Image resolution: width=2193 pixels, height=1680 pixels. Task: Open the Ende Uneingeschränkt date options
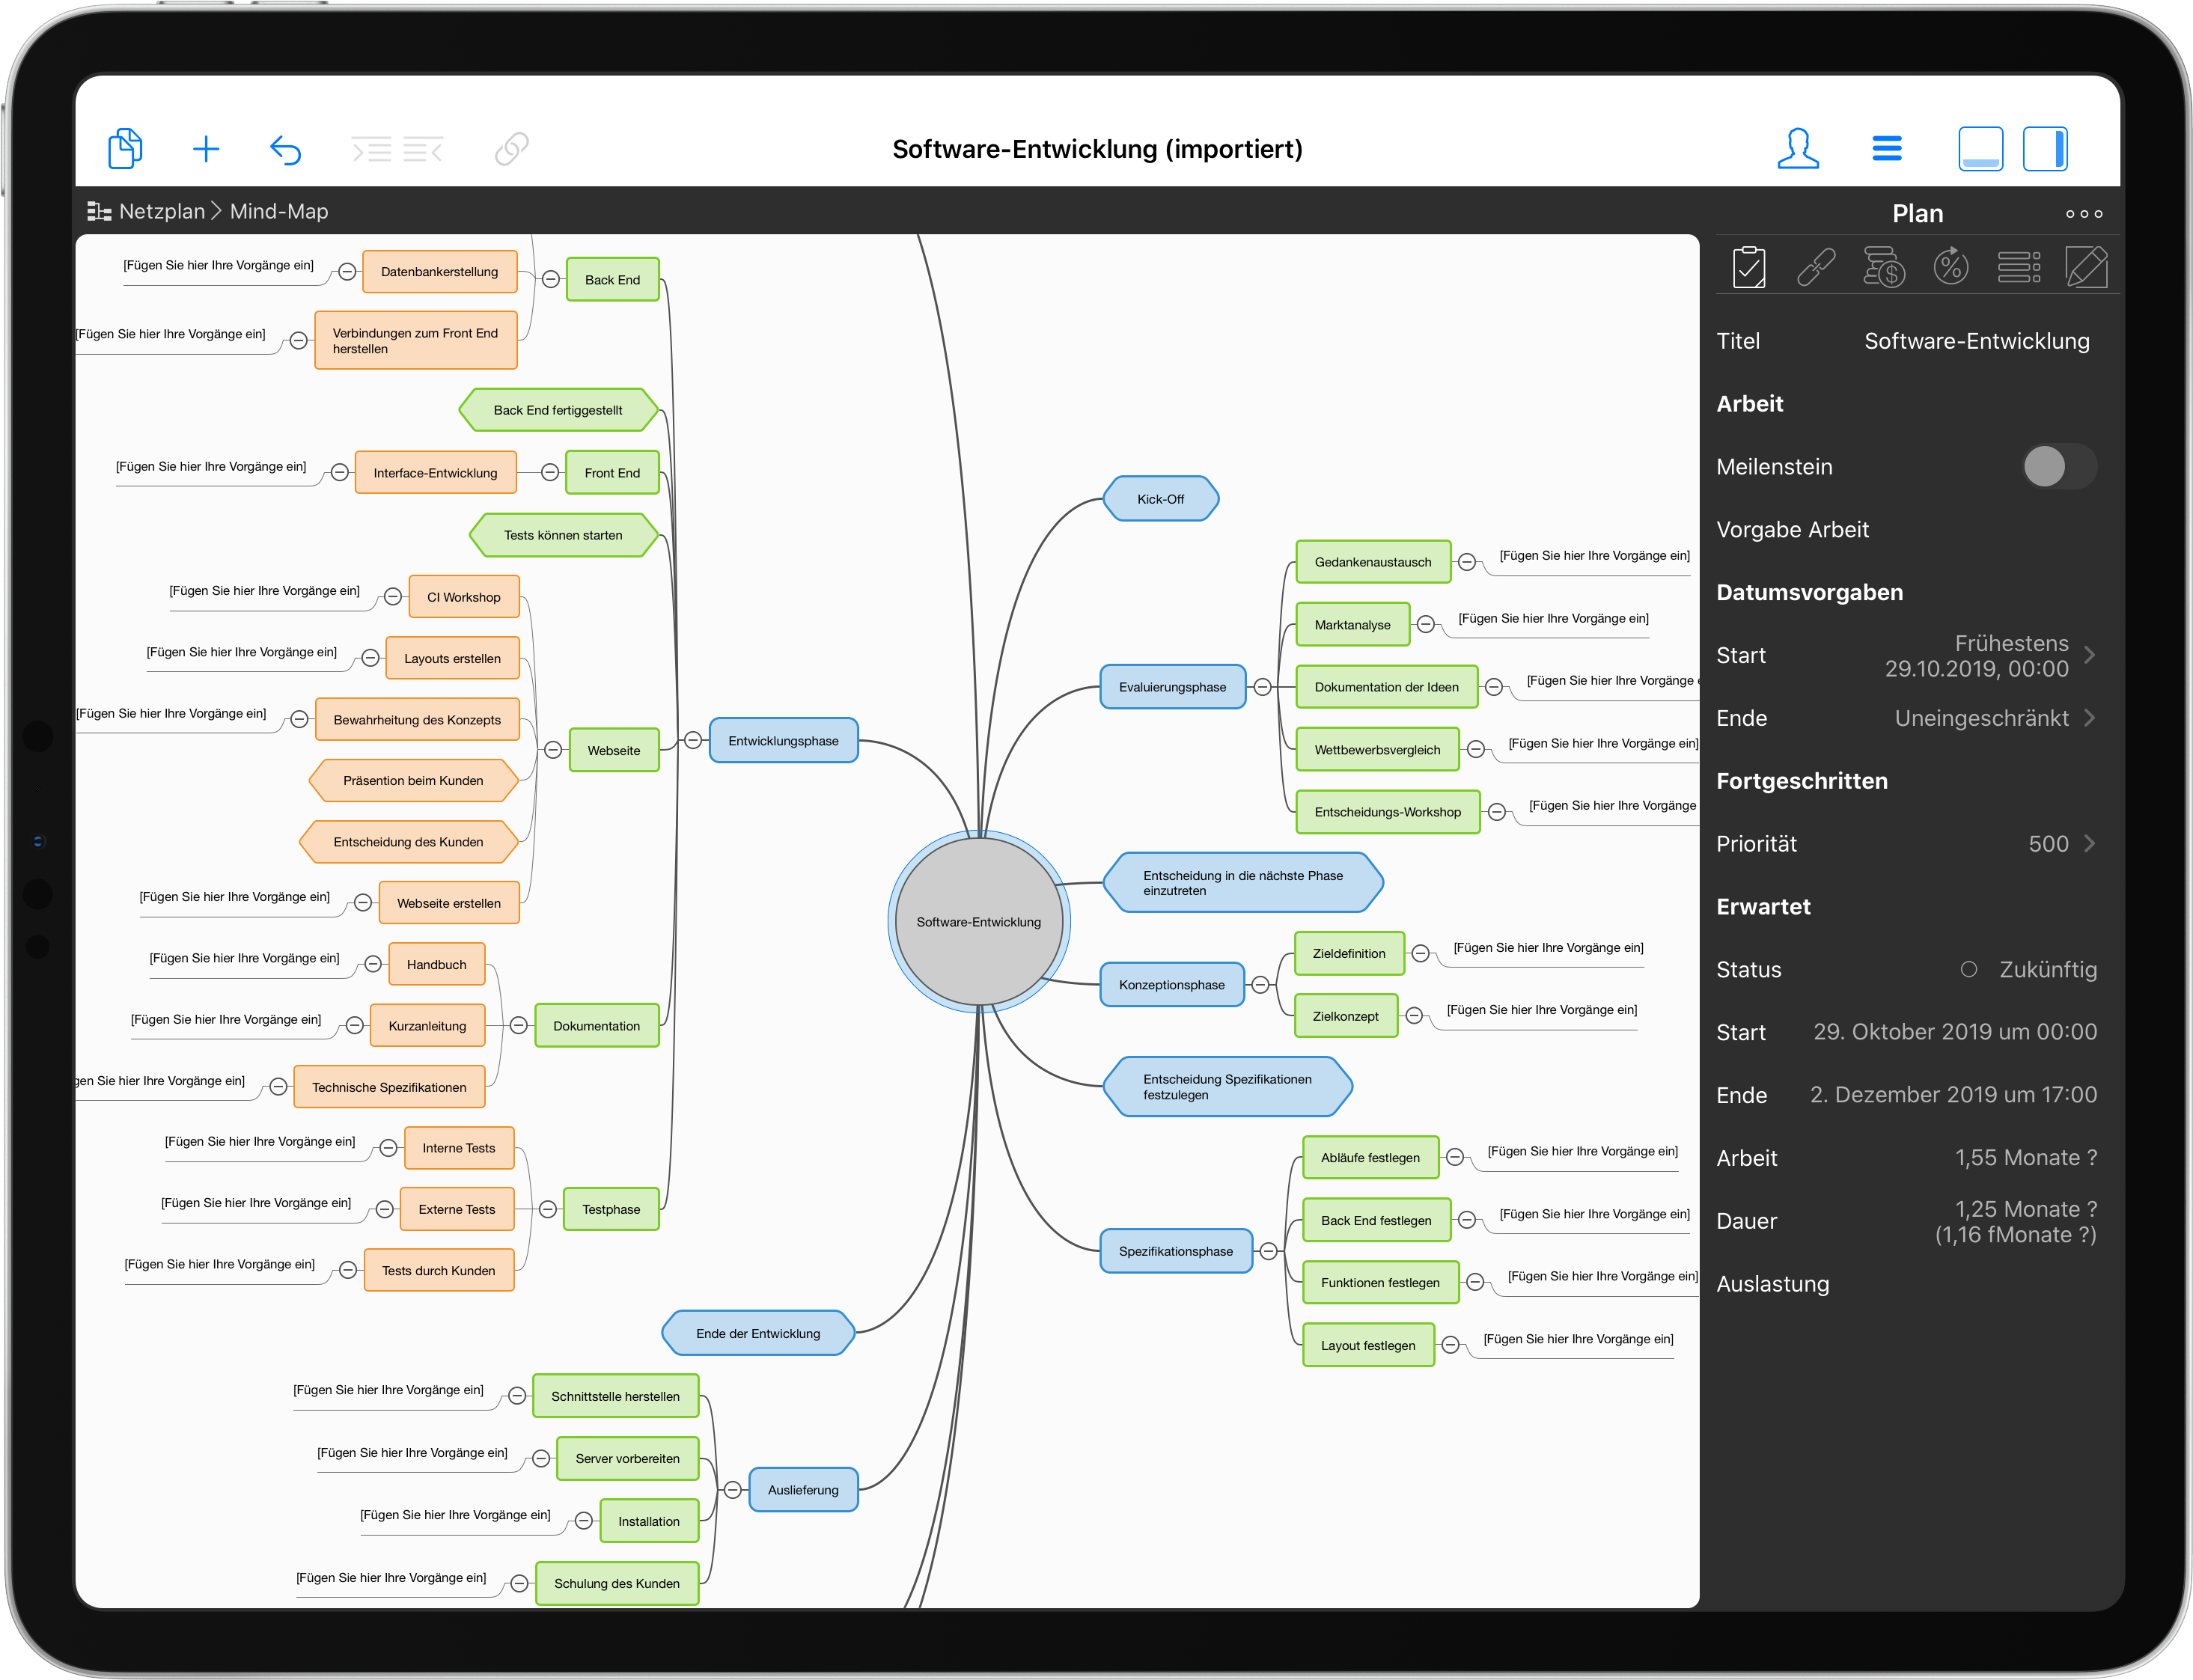click(2089, 718)
